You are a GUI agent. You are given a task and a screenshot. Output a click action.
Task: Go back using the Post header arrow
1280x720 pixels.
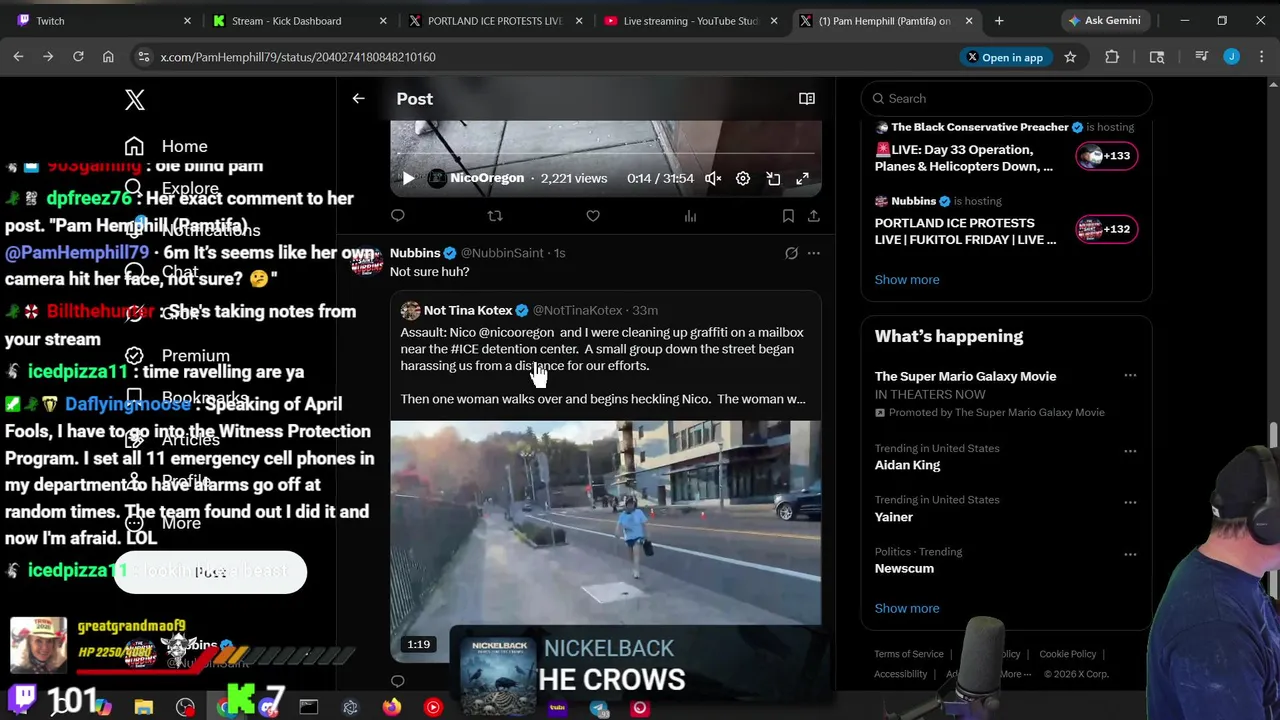tap(358, 98)
